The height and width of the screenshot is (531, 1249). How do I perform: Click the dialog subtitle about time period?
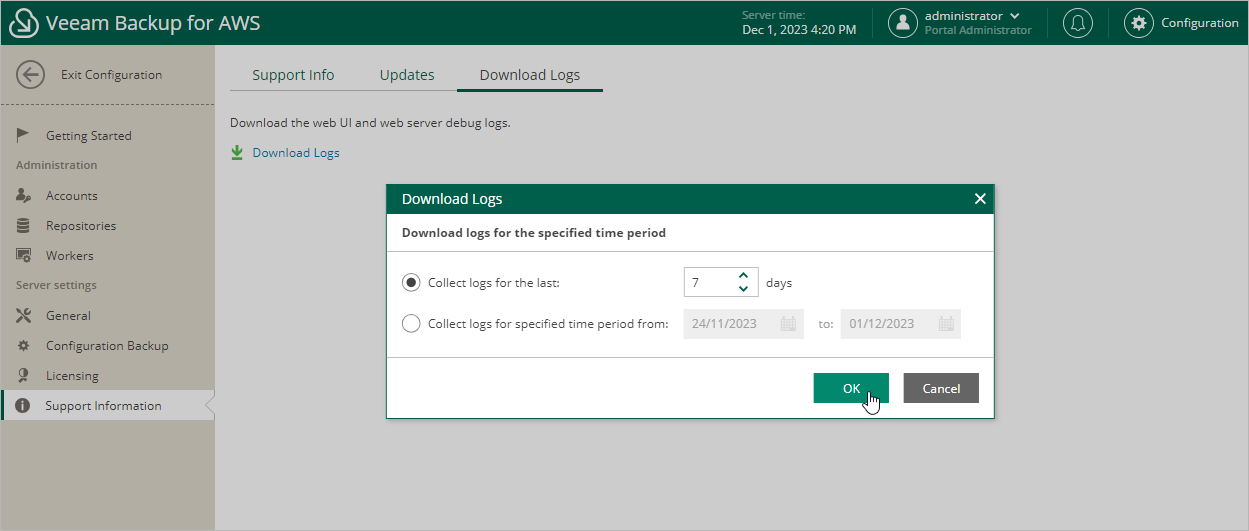pyautogui.click(x=534, y=233)
